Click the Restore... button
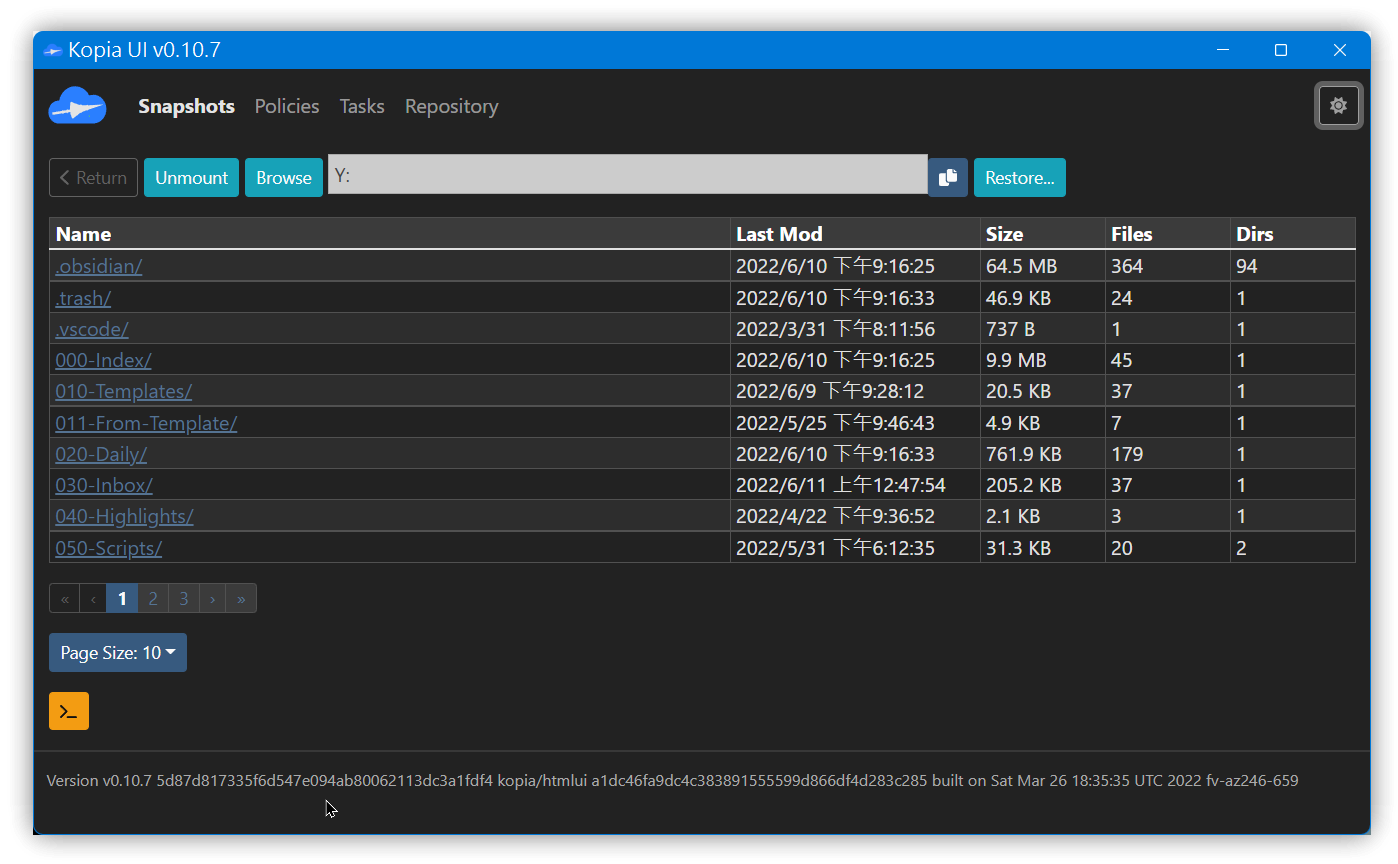 1020,177
